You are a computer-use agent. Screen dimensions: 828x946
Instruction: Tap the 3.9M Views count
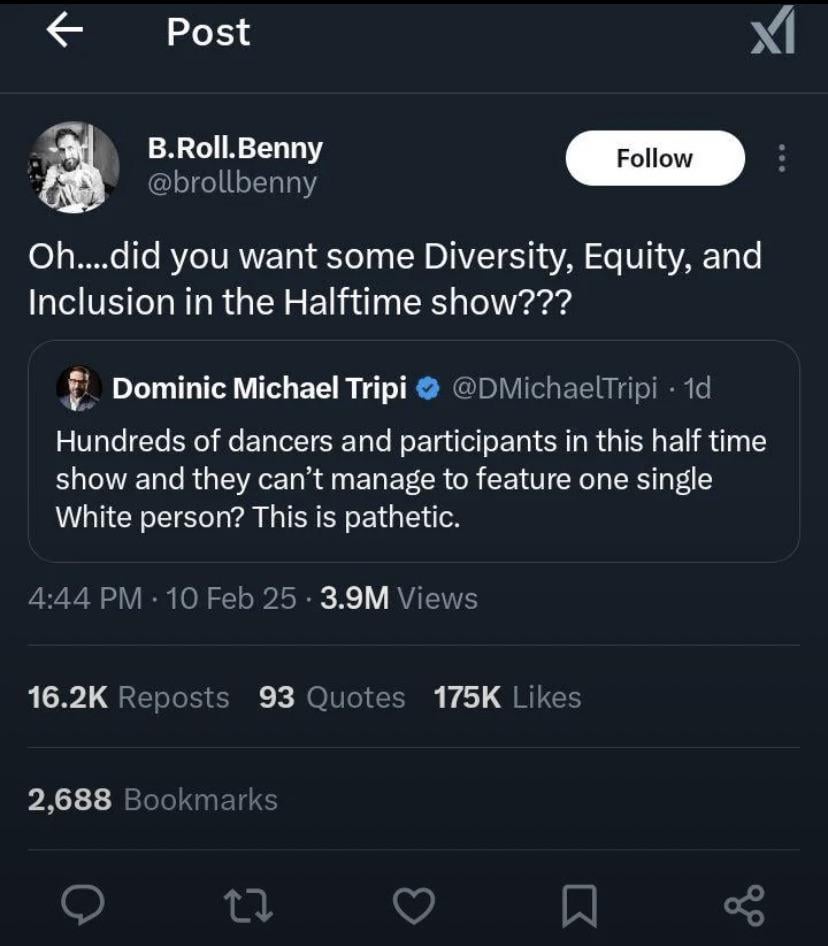pyautogui.click(x=399, y=598)
